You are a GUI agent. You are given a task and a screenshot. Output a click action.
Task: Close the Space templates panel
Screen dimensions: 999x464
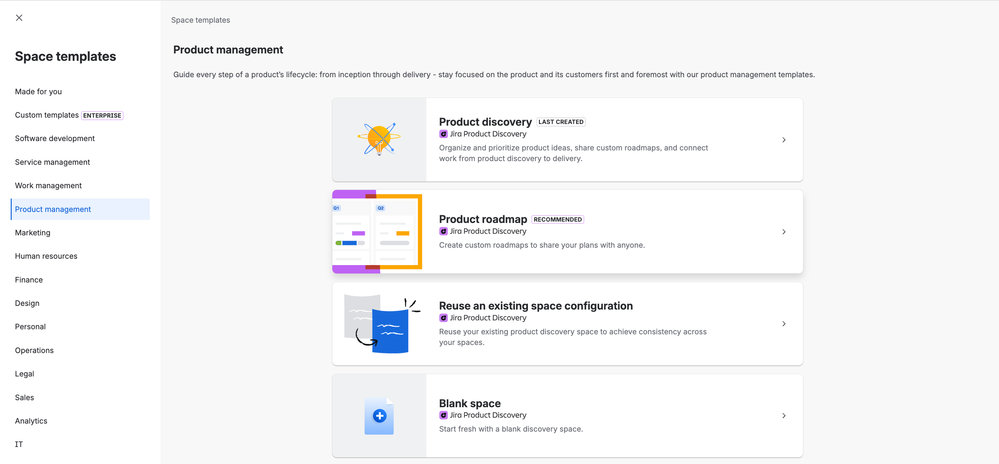19,18
